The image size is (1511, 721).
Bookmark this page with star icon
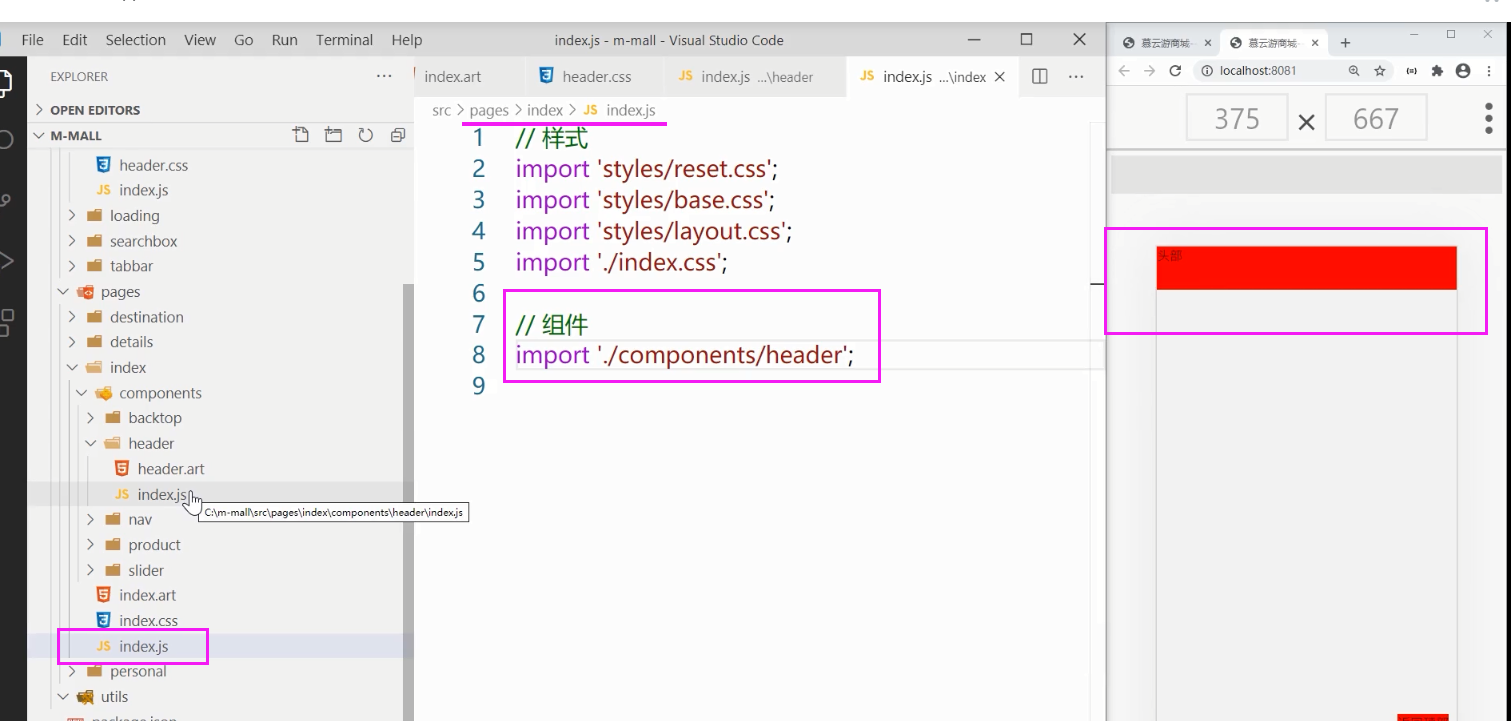pos(1380,71)
